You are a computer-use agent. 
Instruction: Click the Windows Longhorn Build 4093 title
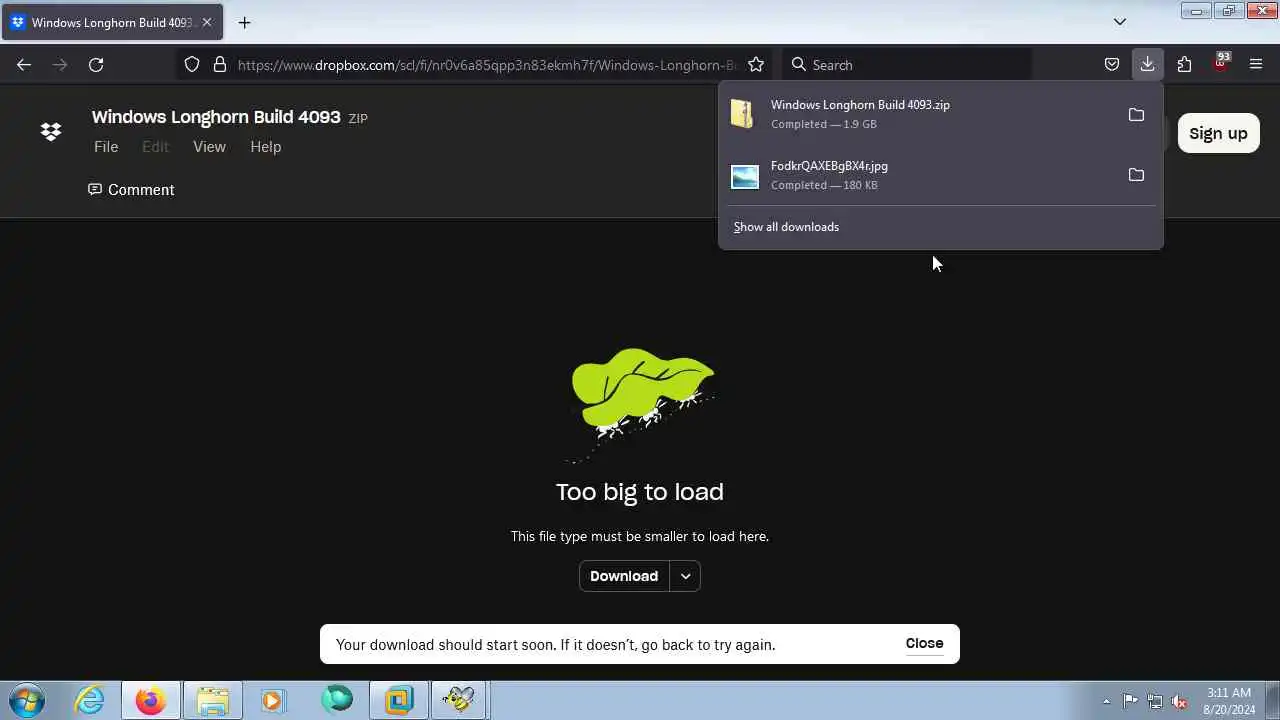click(216, 117)
